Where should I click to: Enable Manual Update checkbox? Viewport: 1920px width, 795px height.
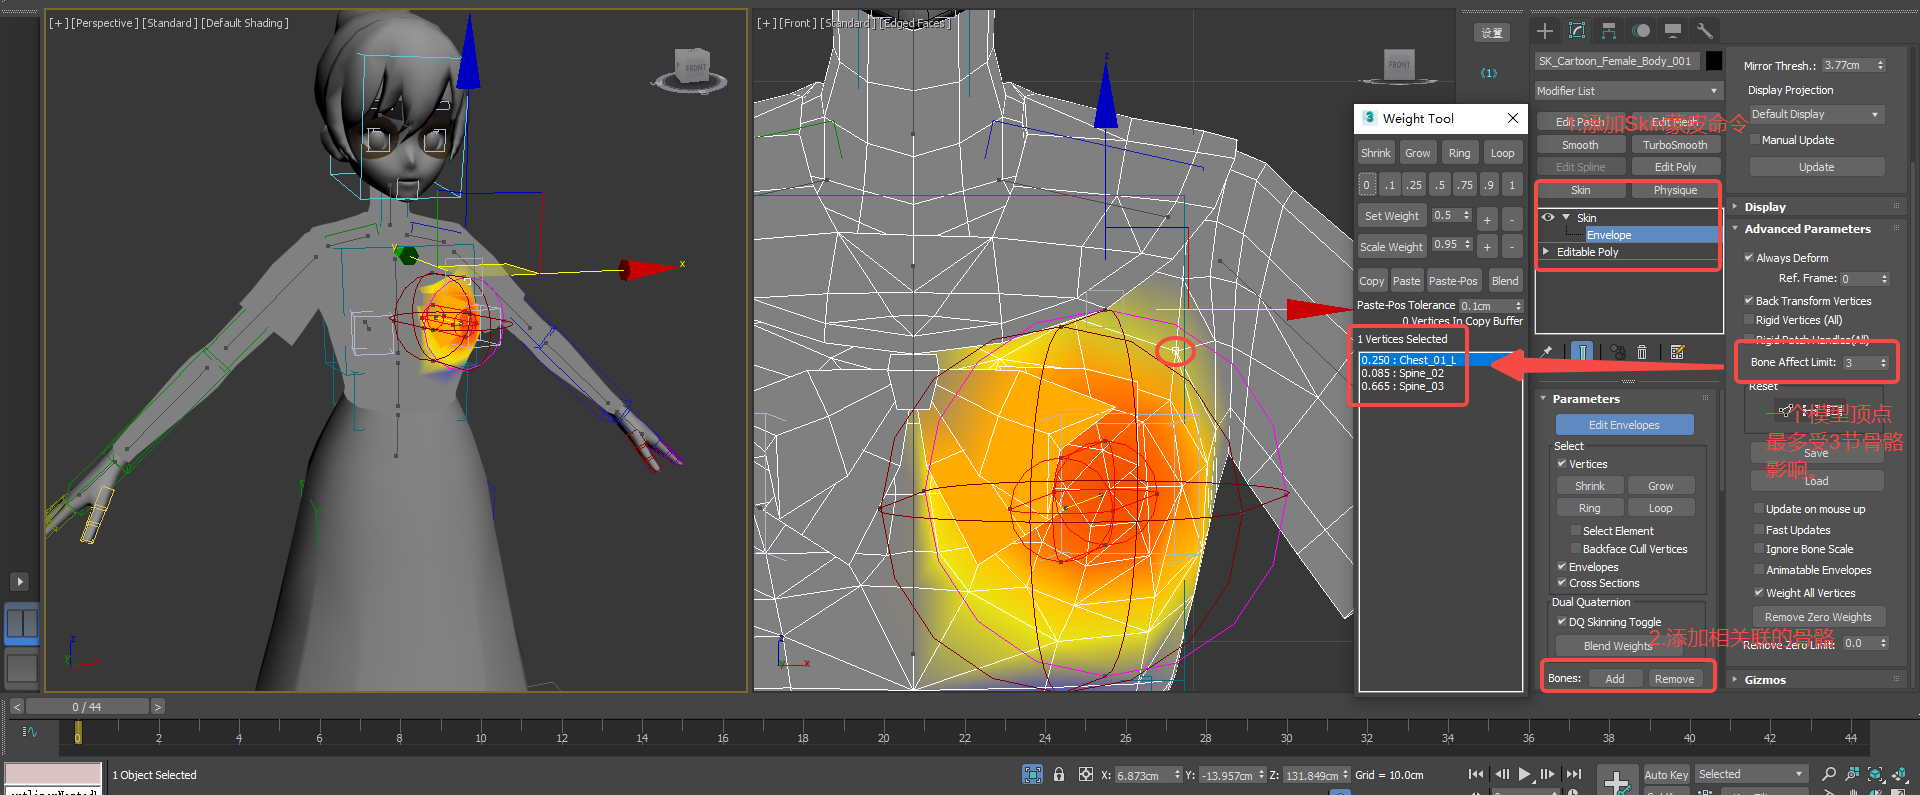(1755, 139)
